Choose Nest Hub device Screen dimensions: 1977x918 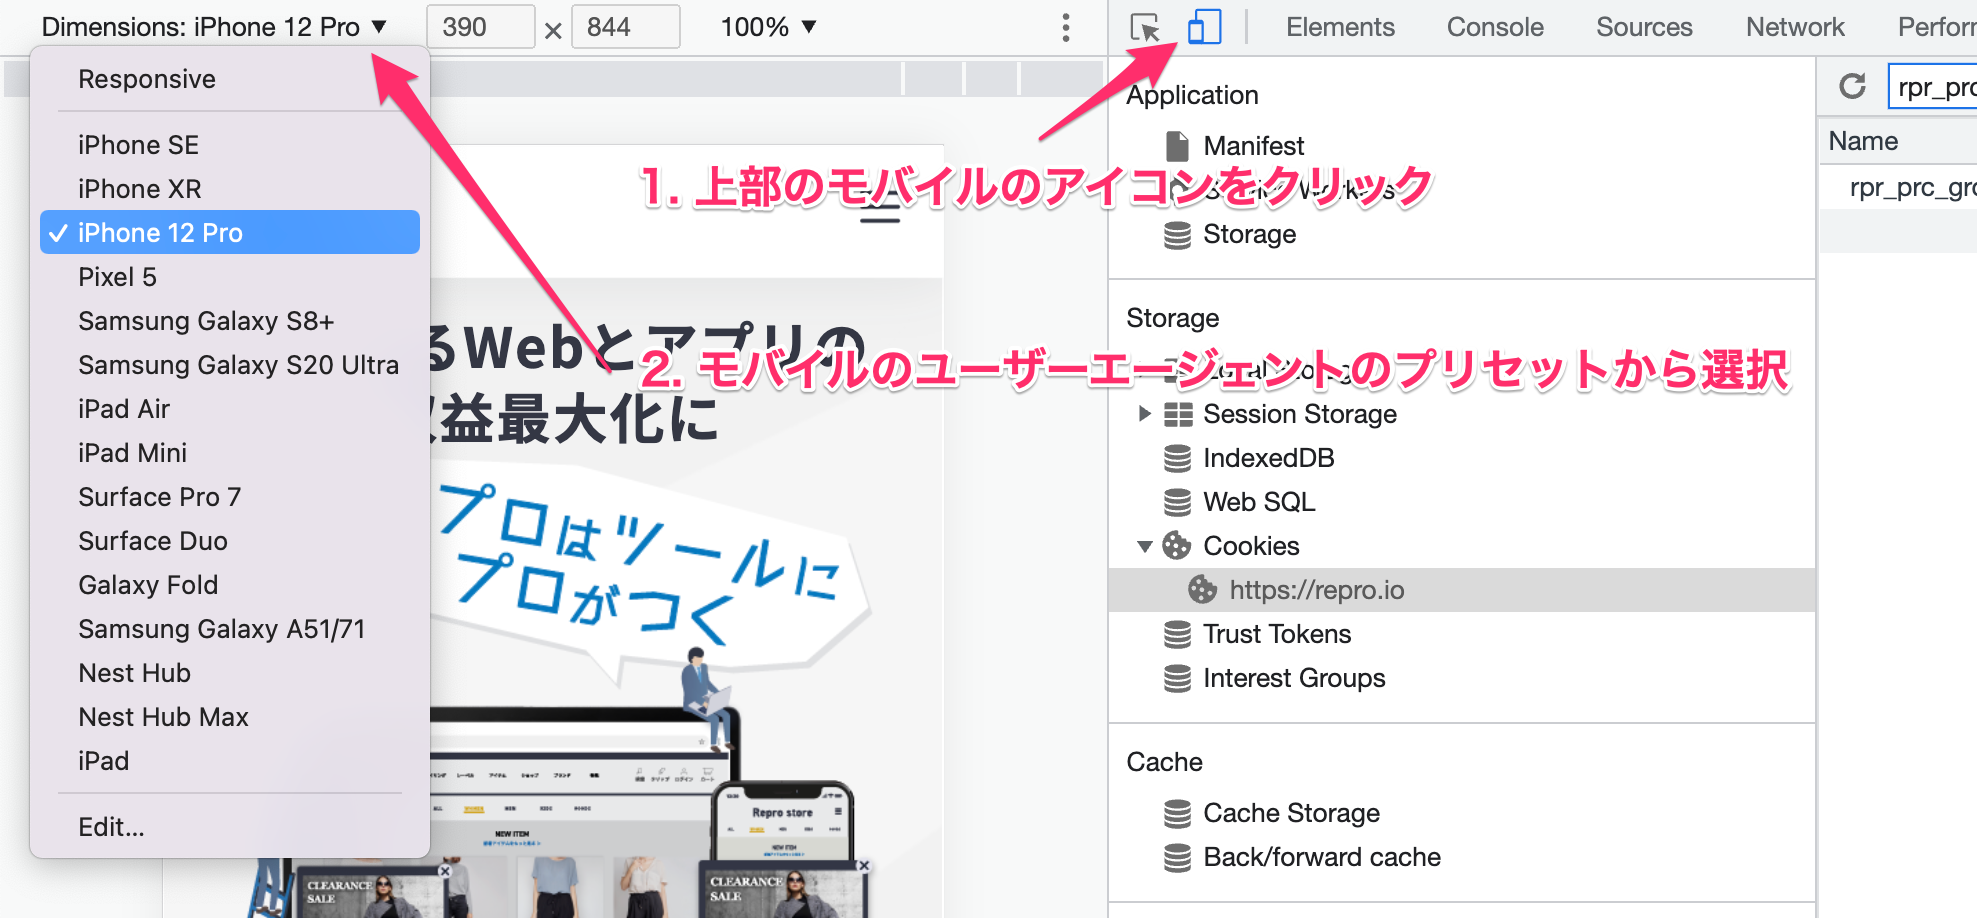pos(230,673)
